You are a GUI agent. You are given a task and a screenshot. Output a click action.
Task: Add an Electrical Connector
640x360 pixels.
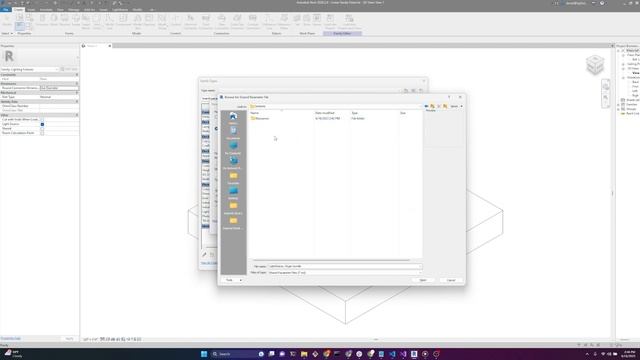[x=190, y=22]
